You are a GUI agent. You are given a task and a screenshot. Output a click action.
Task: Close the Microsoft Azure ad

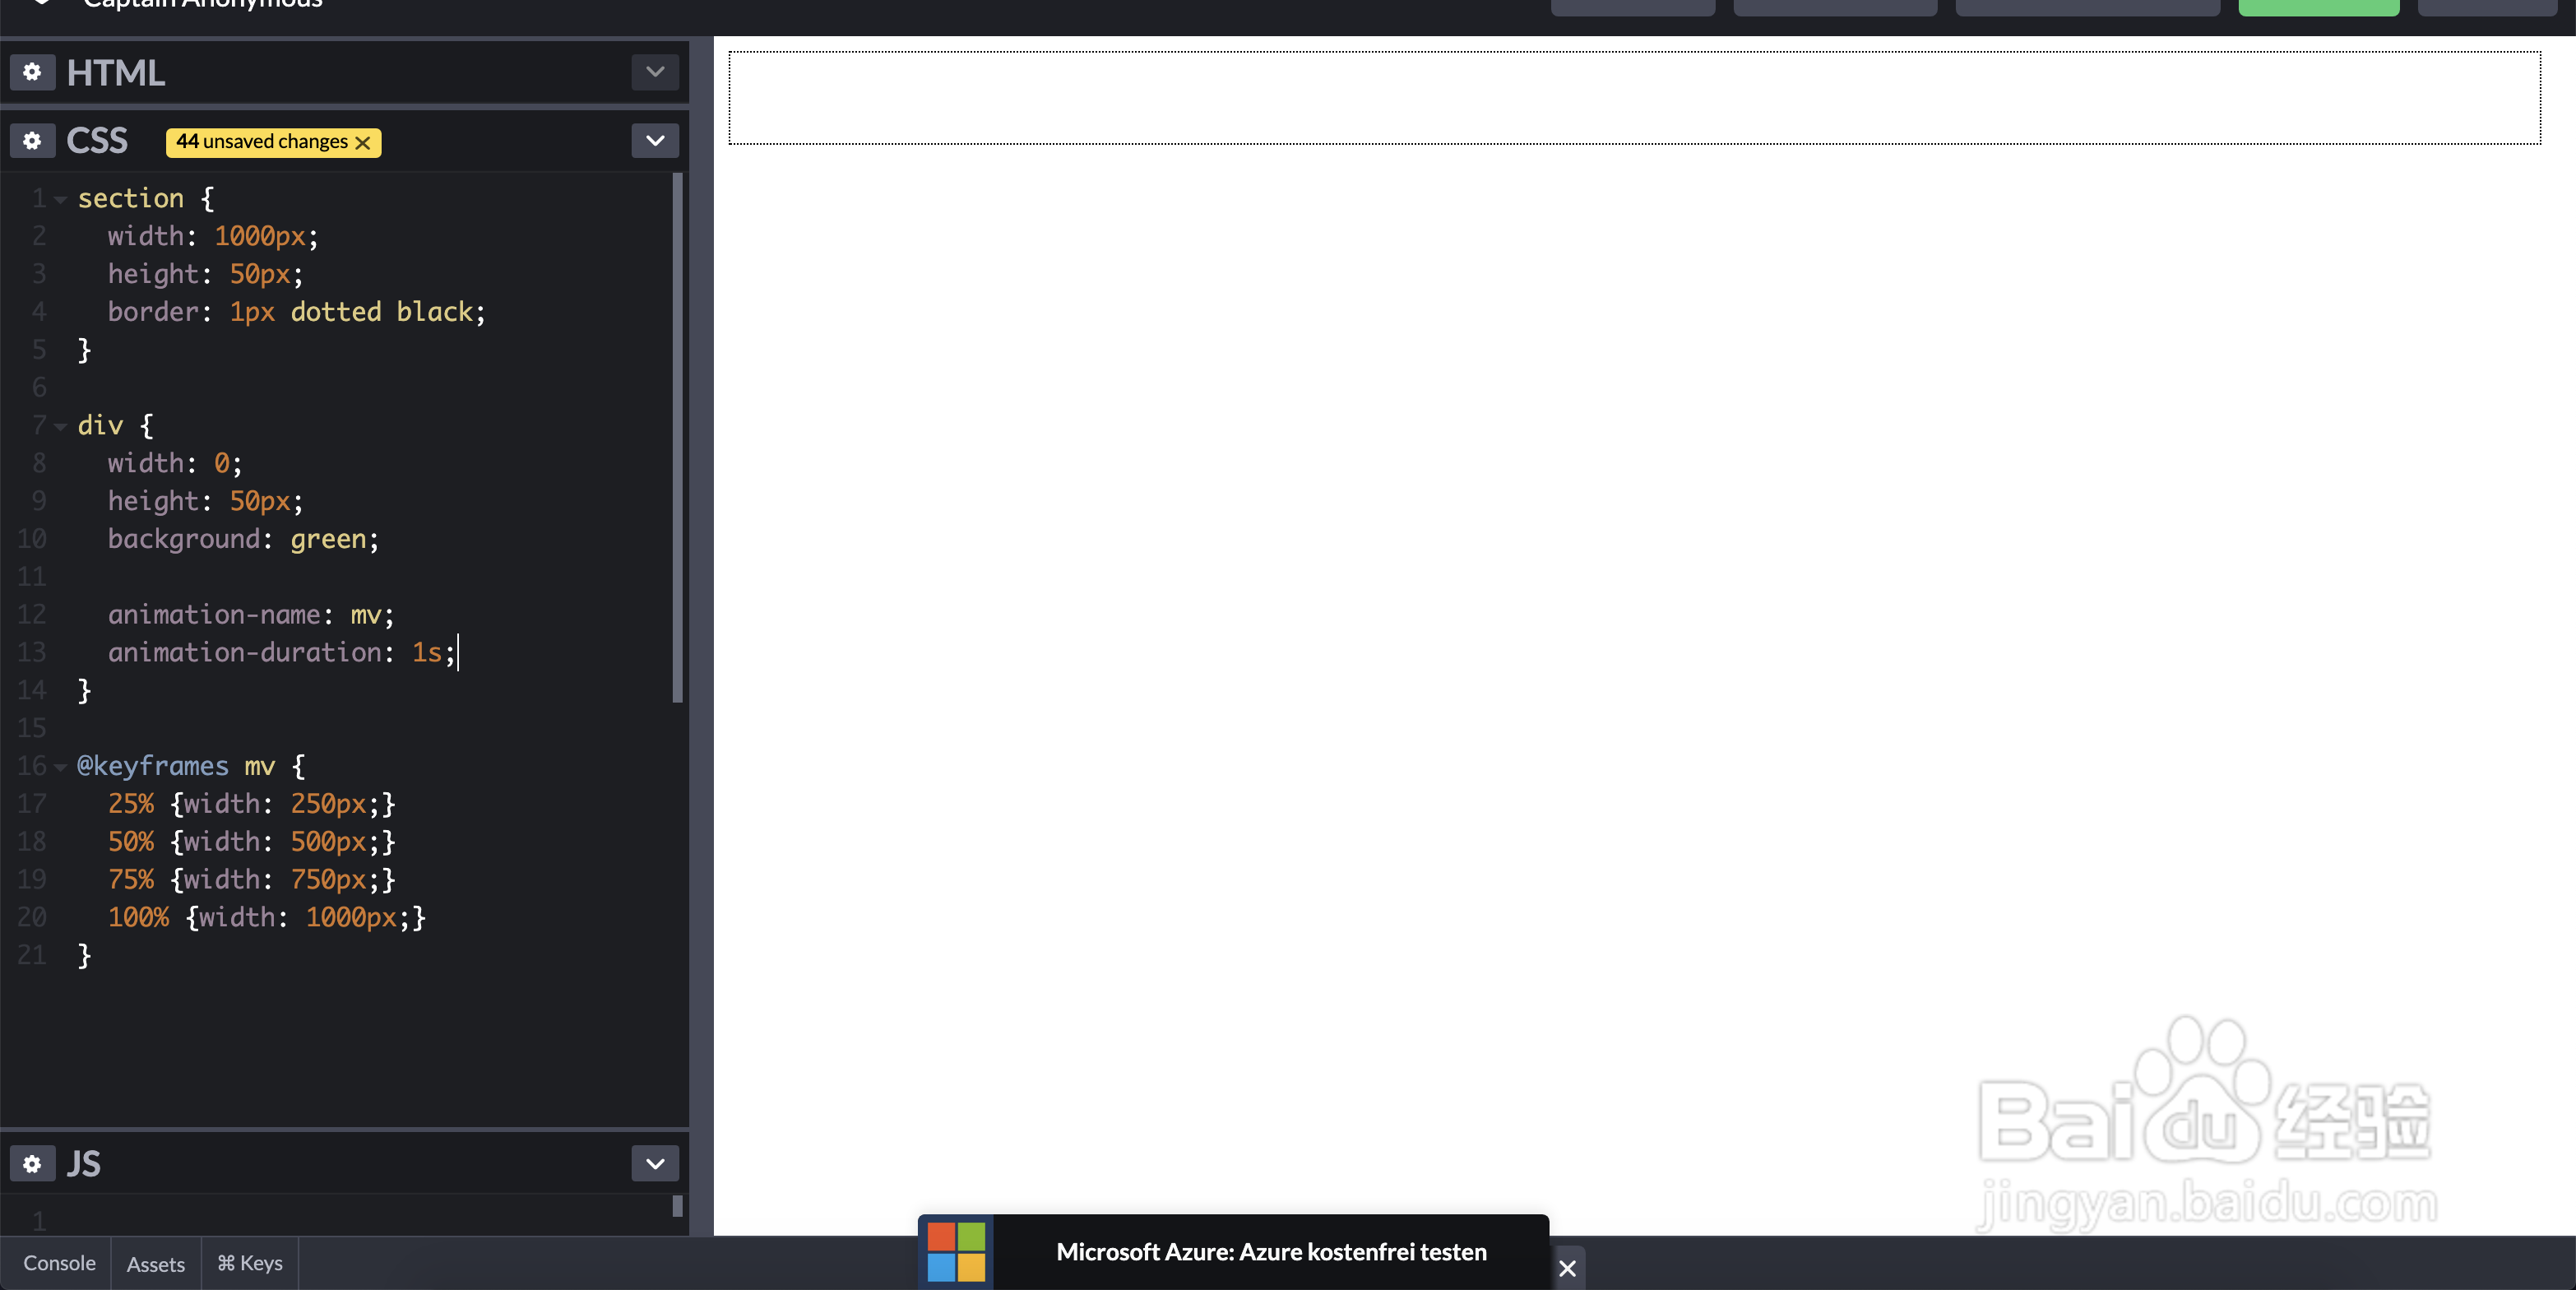point(1567,1268)
